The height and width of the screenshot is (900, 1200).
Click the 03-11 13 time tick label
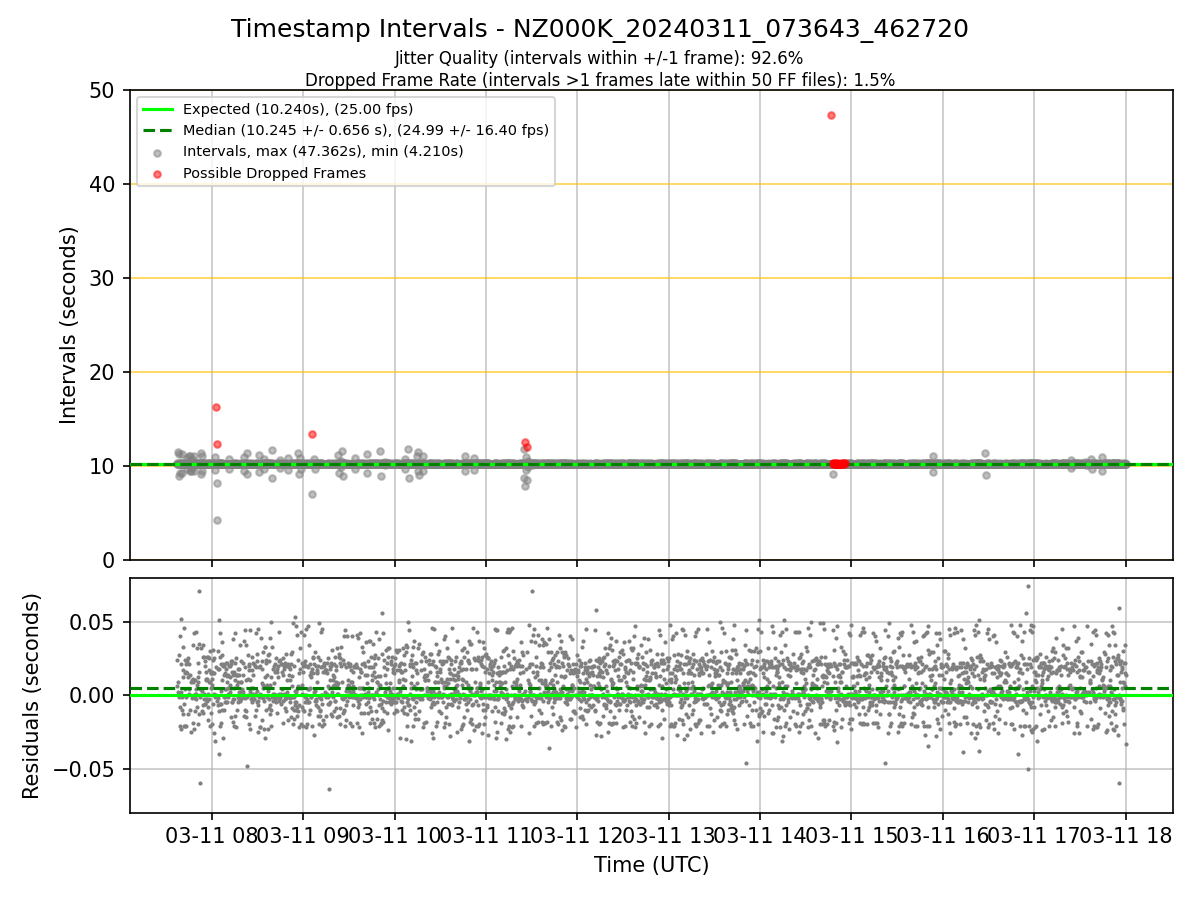(668, 836)
